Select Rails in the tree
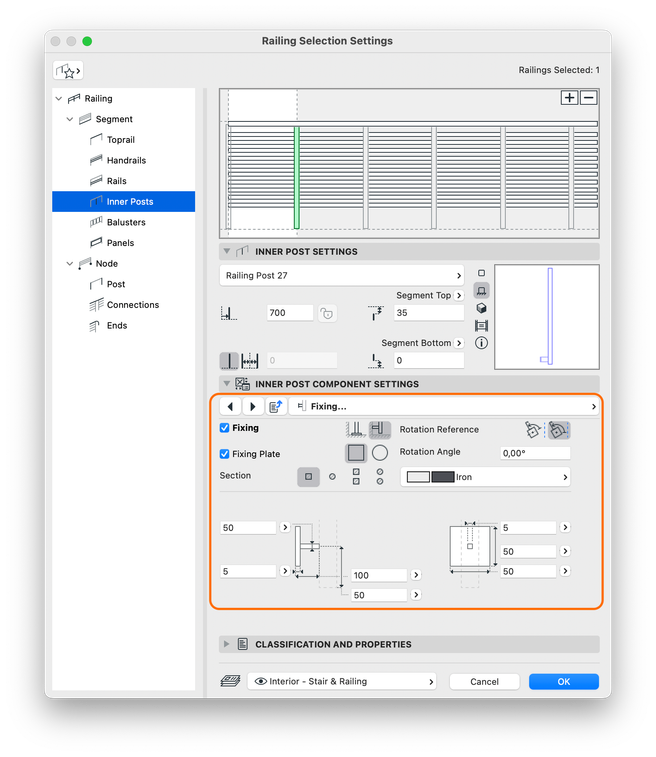Image resolution: width=656 pixels, height=757 pixels. pyautogui.click(x=117, y=182)
